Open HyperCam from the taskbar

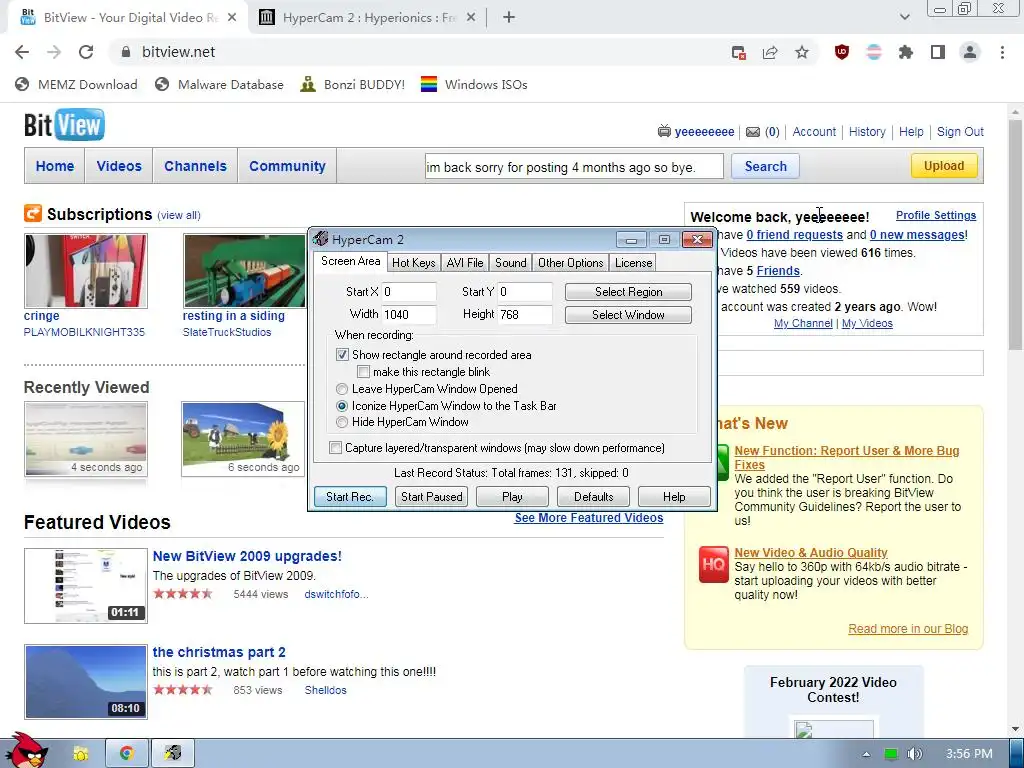pyautogui.click(x=172, y=753)
